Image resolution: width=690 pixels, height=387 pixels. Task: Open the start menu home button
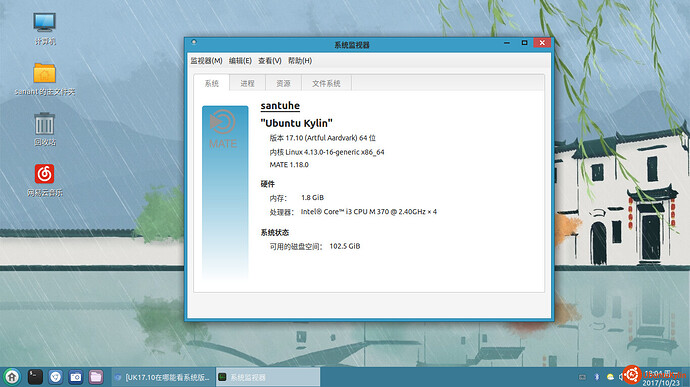click(x=12, y=377)
